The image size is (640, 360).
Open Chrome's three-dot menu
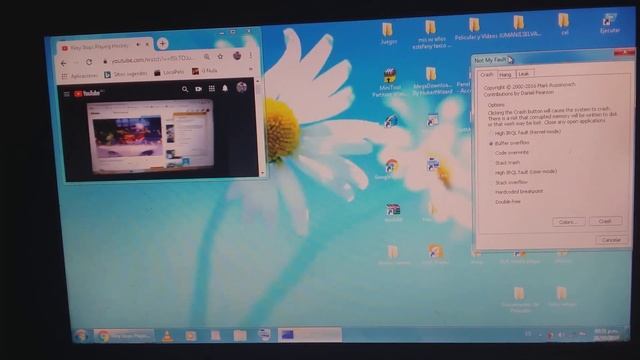tap(251, 55)
